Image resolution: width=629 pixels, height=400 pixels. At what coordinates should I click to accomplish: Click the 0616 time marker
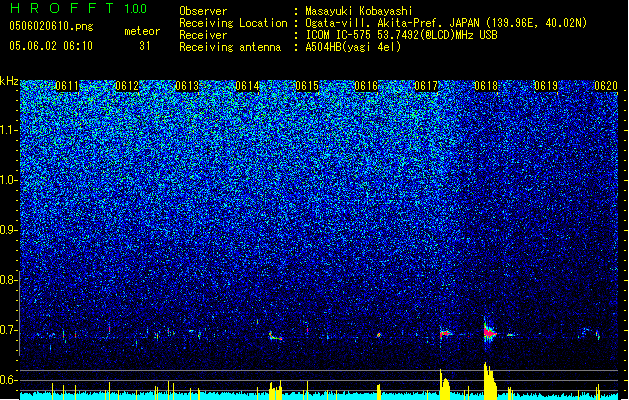point(366,86)
